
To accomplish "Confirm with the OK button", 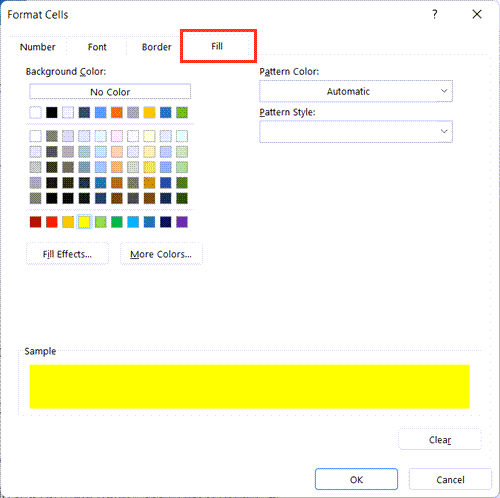I will (356, 479).
